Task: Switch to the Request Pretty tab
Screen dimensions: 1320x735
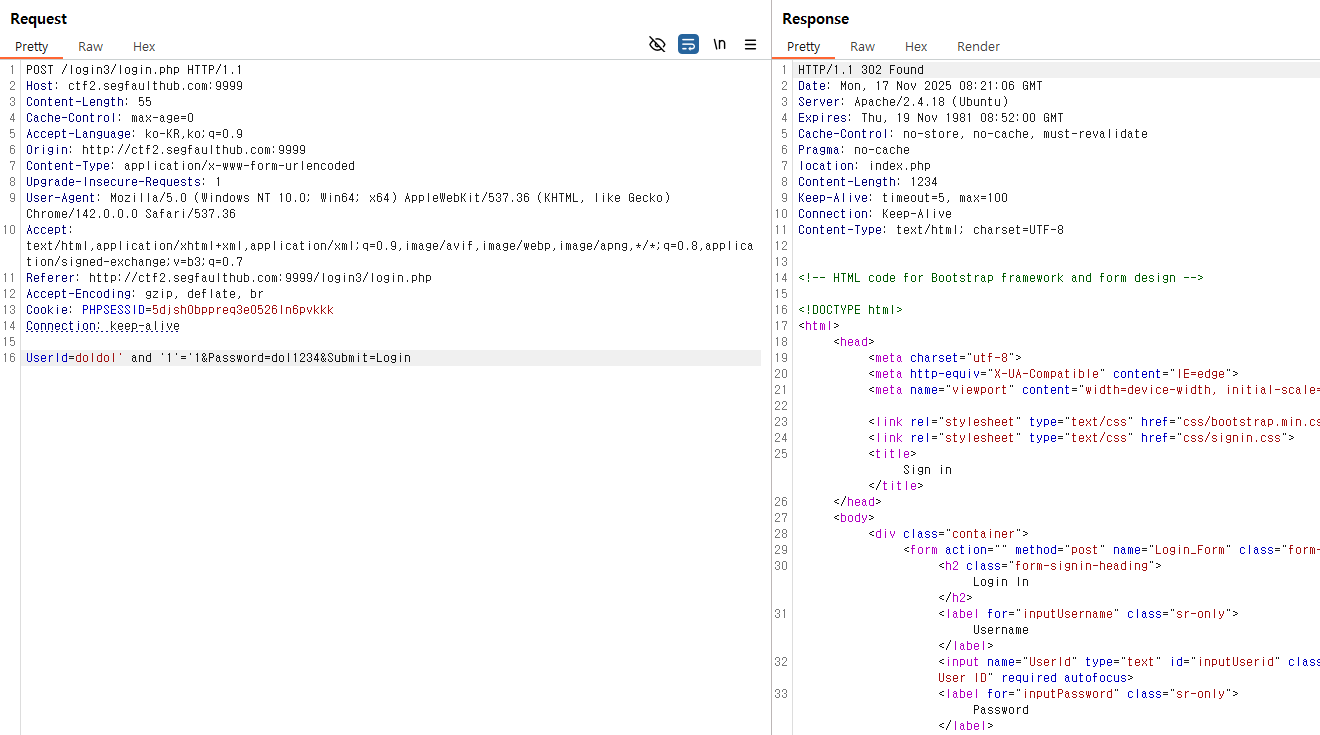Action: click(x=31, y=47)
